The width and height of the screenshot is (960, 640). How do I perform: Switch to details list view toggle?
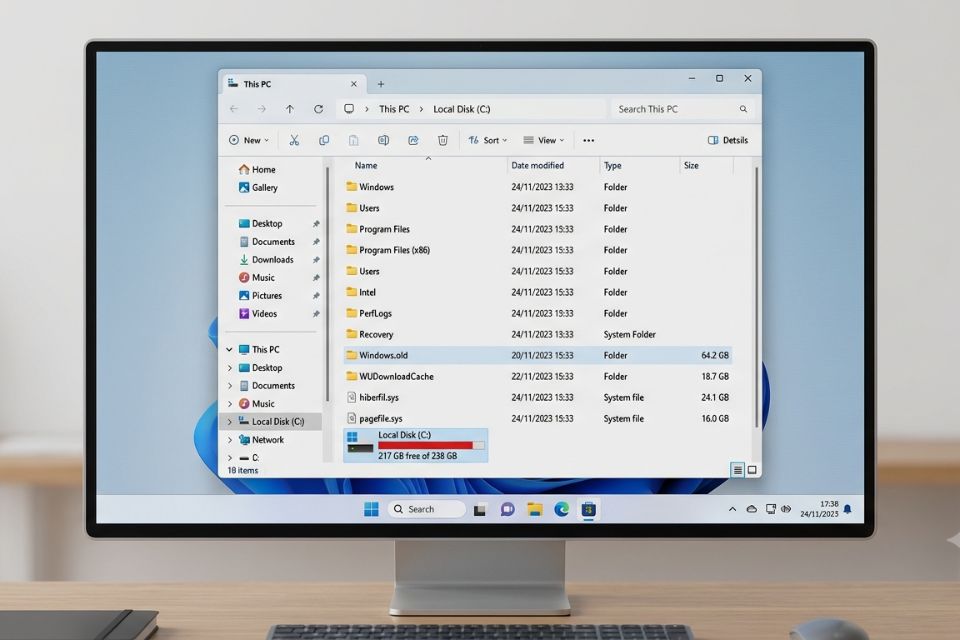click(x=738, y=470)
